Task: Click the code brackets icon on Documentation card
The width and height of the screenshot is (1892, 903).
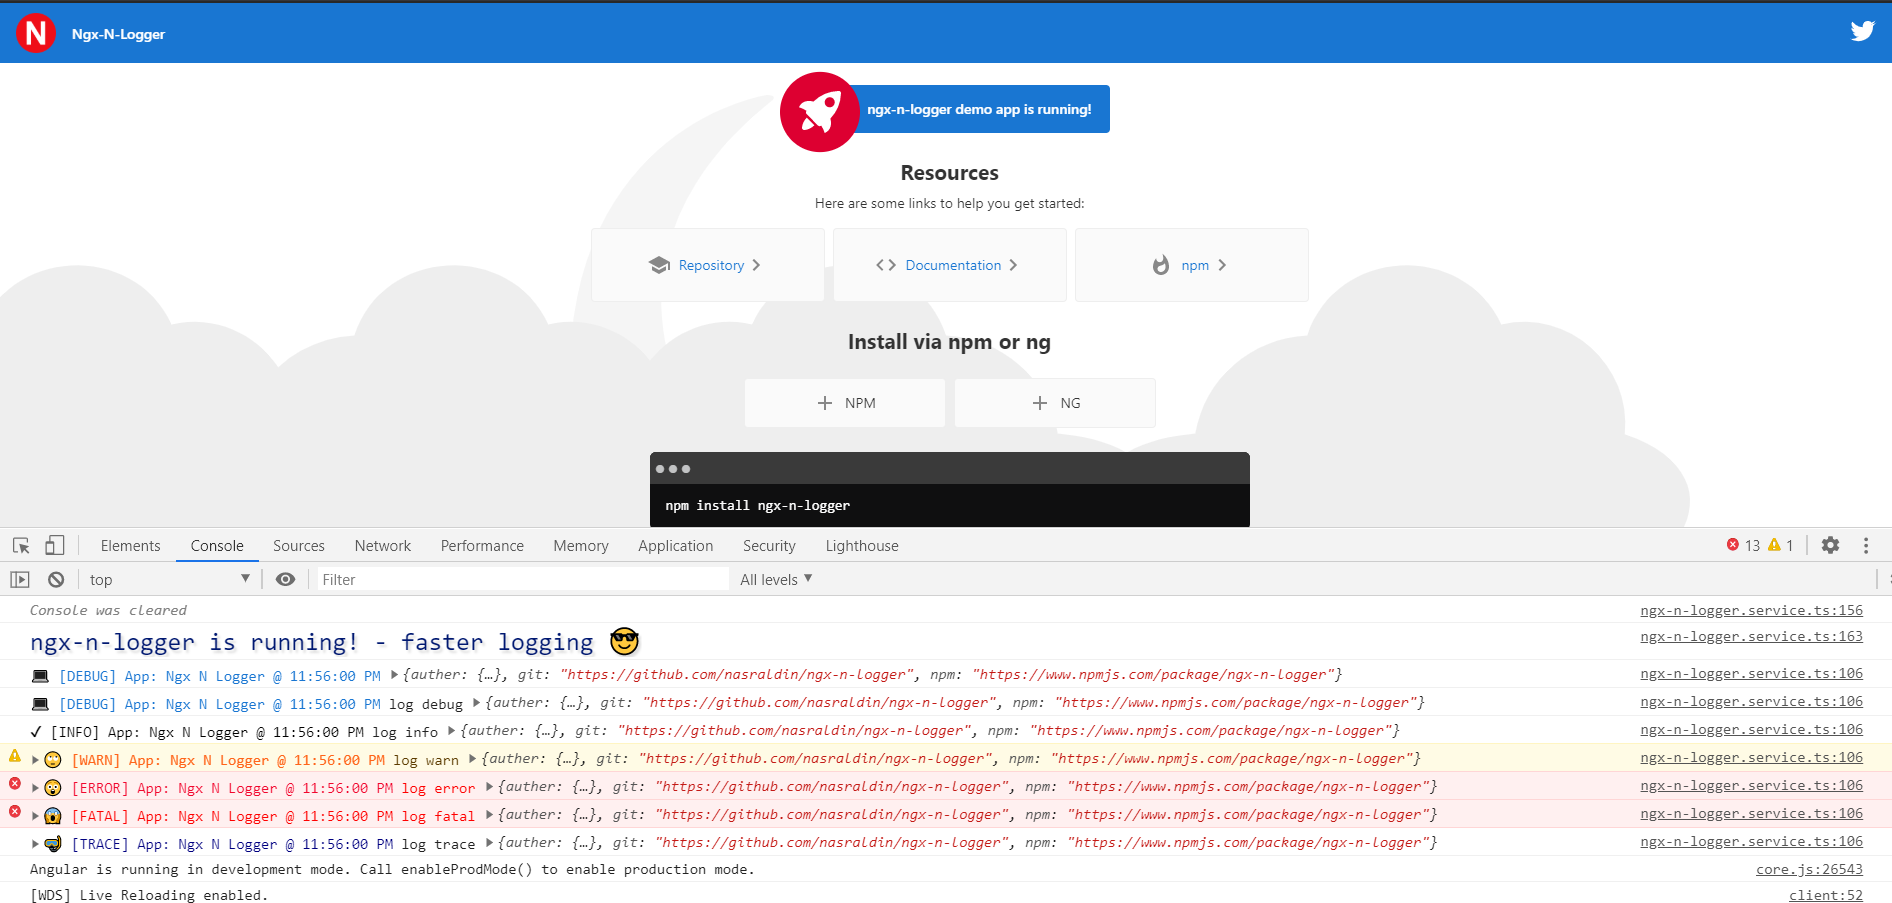Action: tap(886, 265)
